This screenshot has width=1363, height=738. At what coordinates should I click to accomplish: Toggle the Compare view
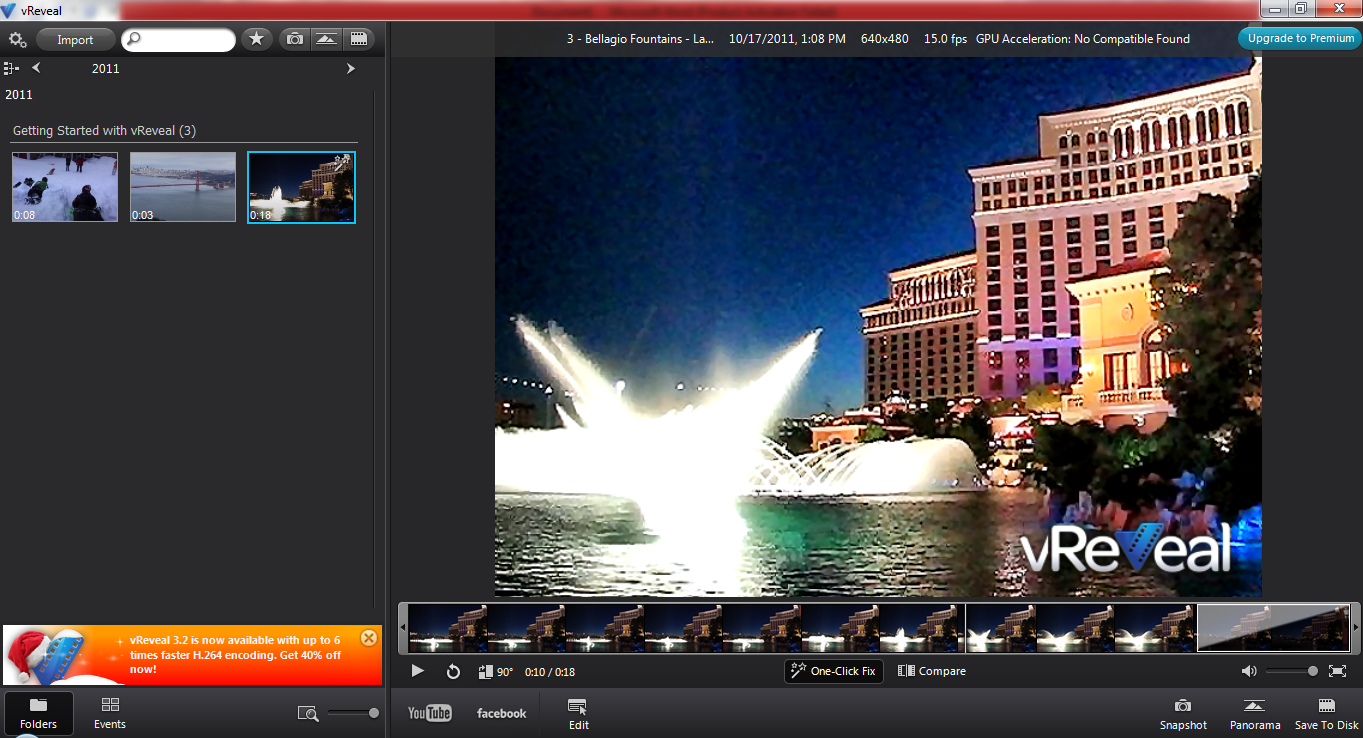(932, 671)
